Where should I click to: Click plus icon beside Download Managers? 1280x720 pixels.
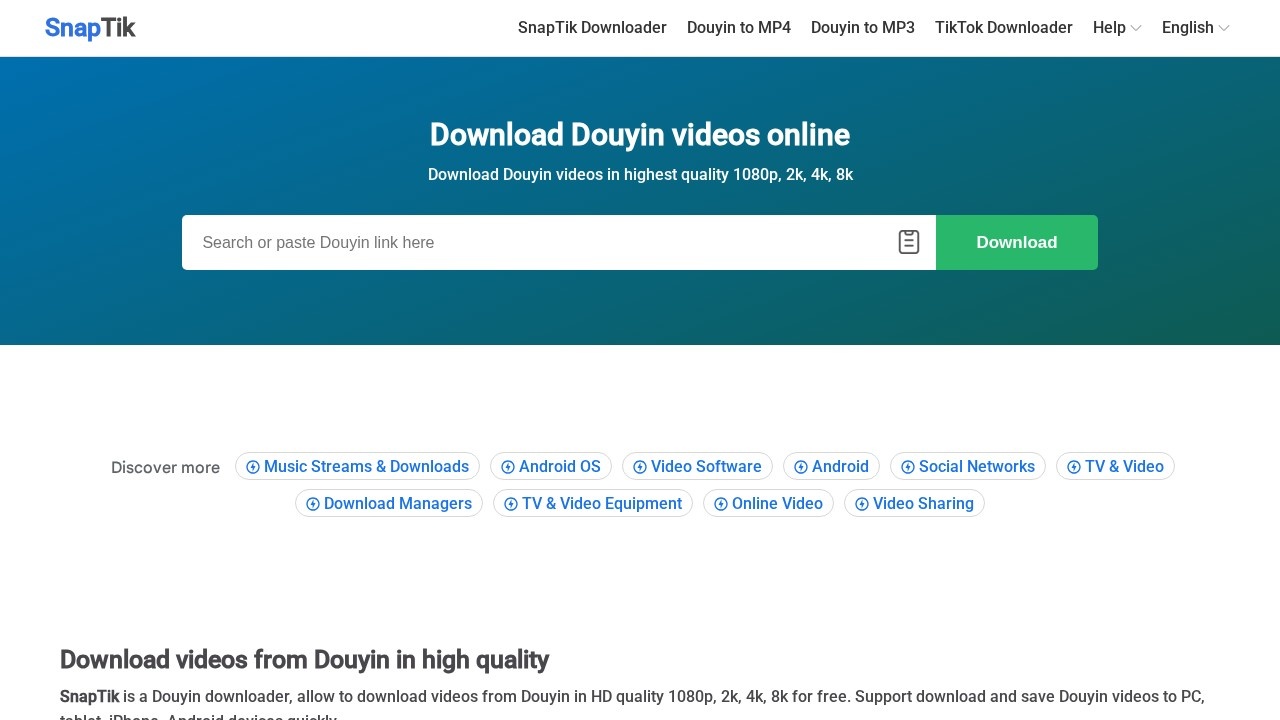pyautogui.click(x=313, y=504)
